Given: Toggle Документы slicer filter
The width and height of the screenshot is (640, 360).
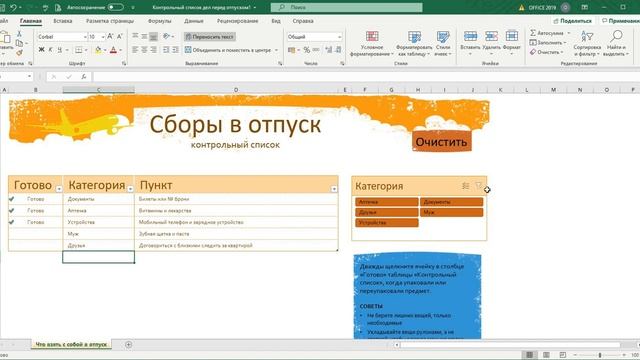Looking at the screenshot, I should point(451,202).
